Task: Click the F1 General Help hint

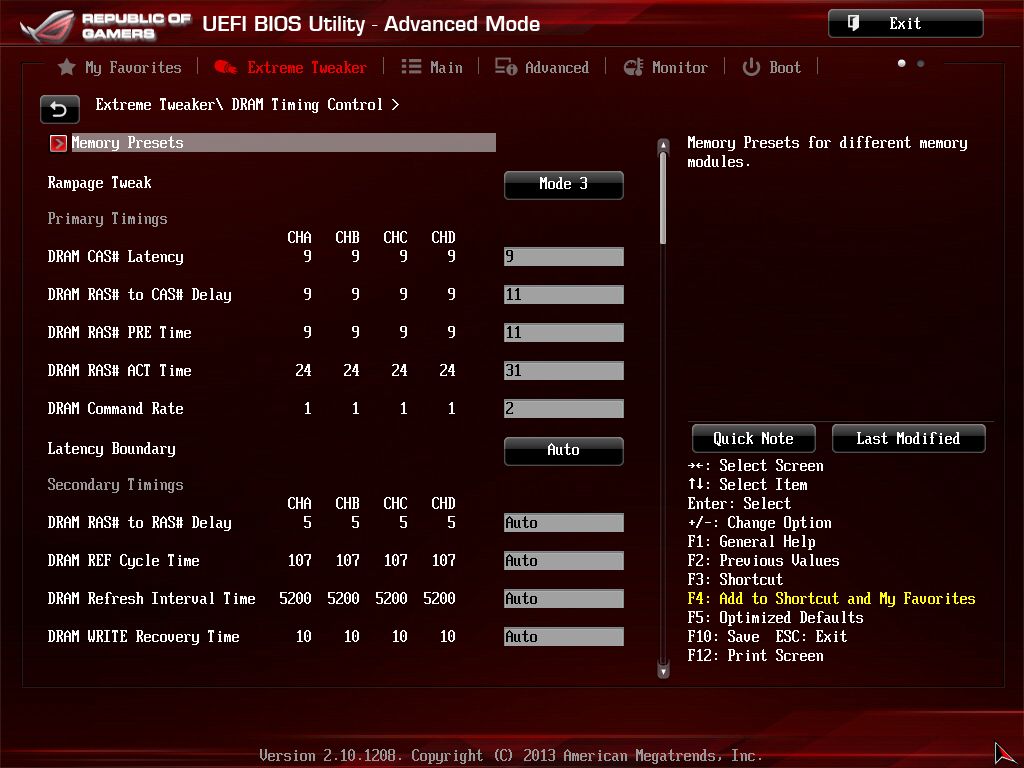Action: [x=752, y=541]
